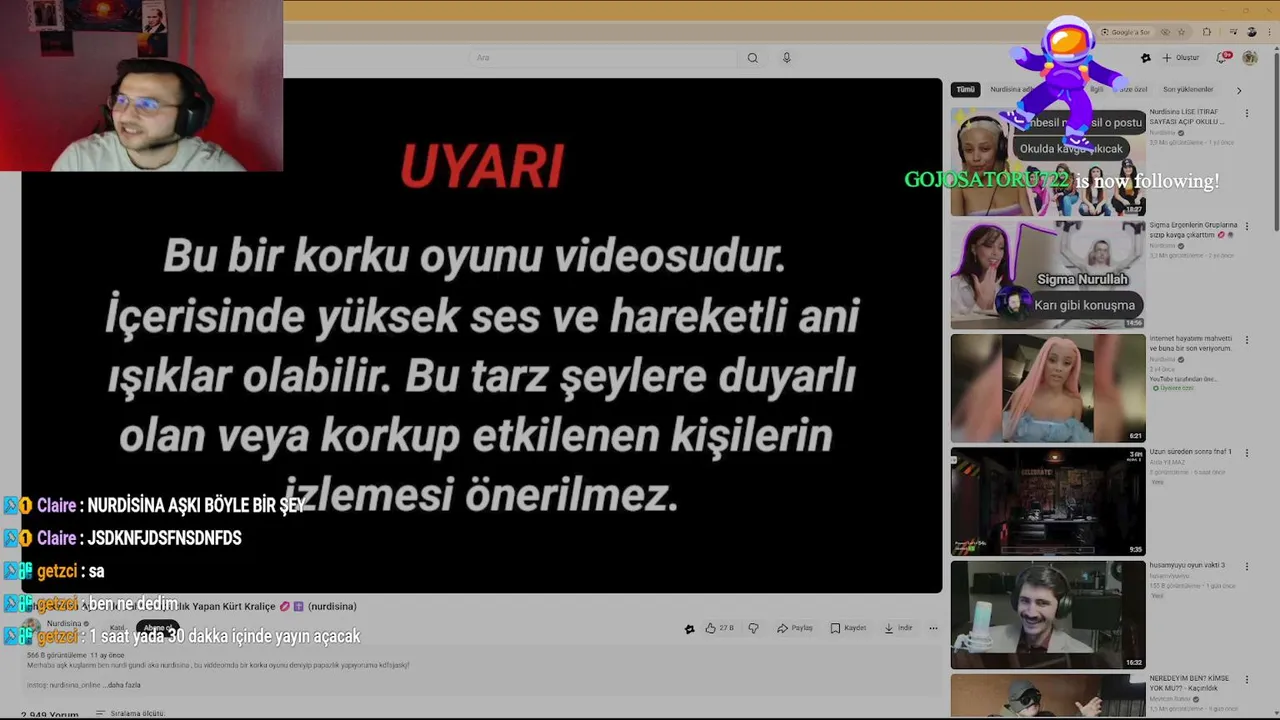This screenshot has height=720, width=1280.
Task: Dislike the video with thumbs-down
Action: [x=753, y=628]
